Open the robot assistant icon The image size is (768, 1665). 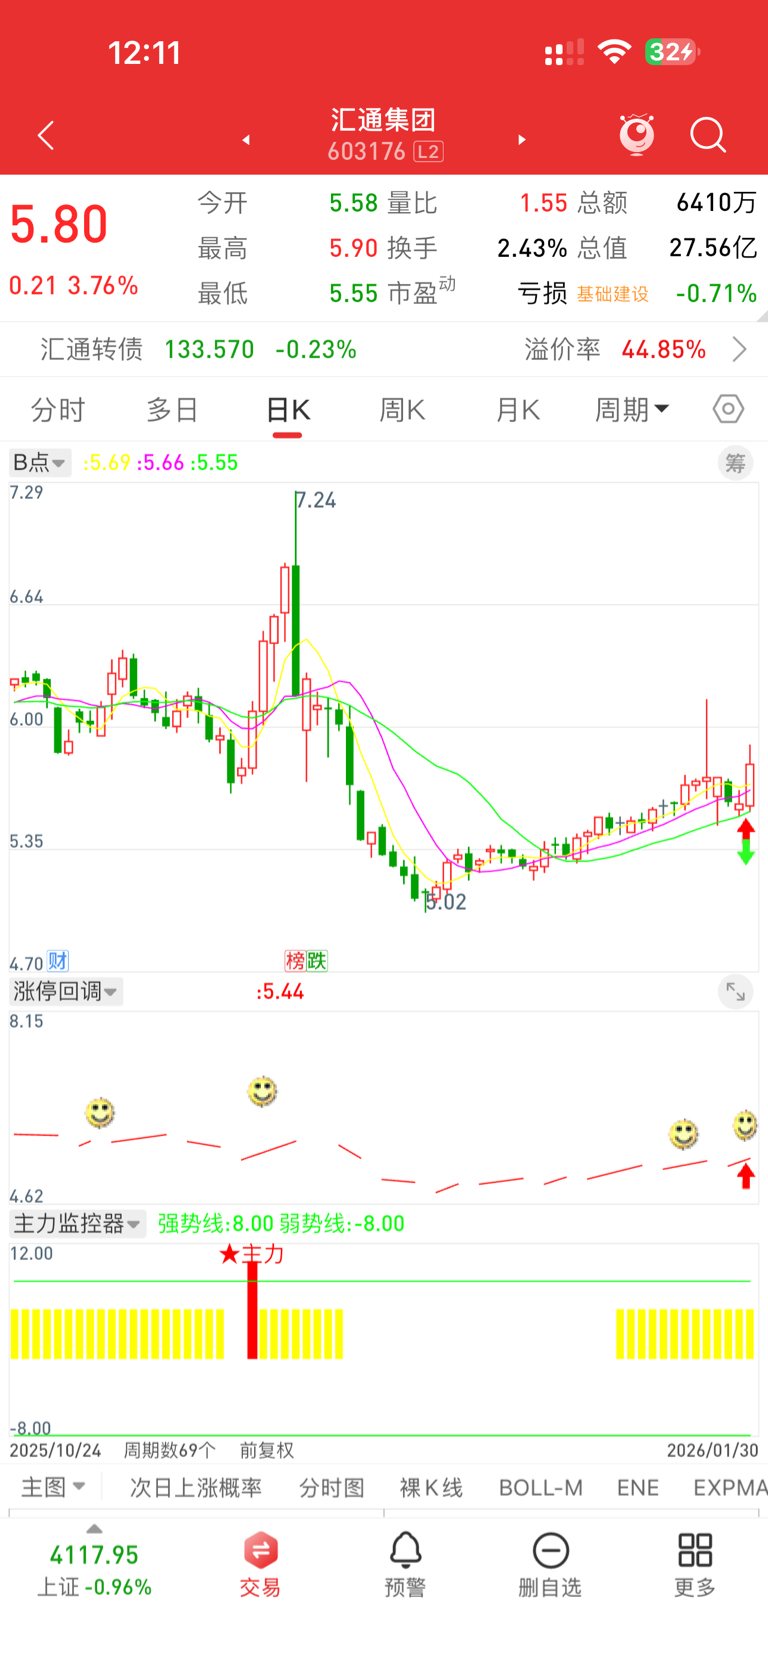click(x=636, y=134)
